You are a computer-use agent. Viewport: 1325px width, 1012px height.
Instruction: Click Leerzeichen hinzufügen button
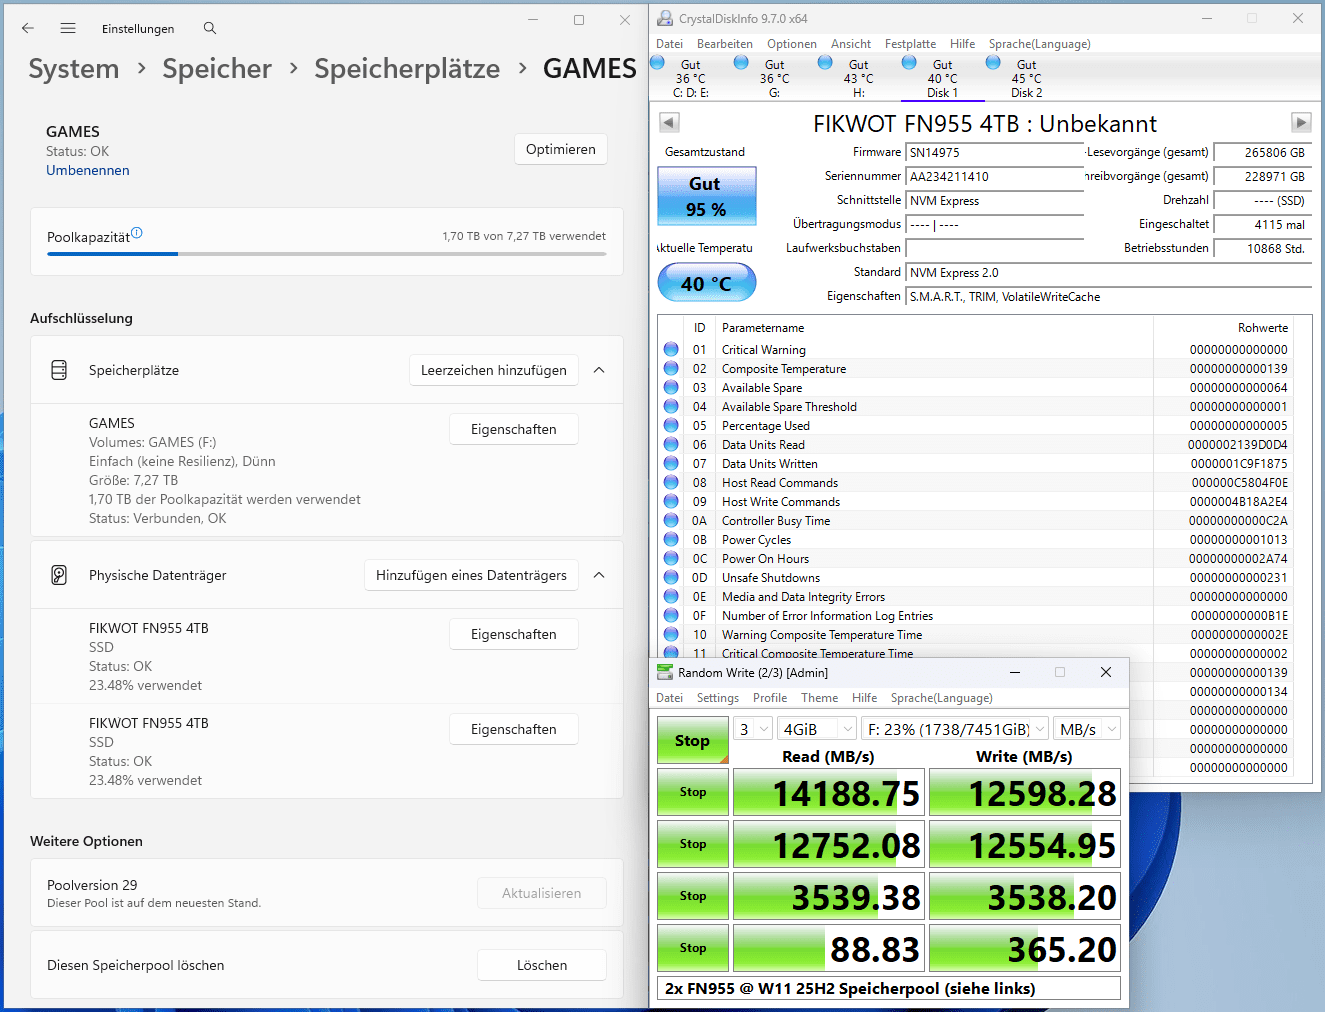click(494, 370)
